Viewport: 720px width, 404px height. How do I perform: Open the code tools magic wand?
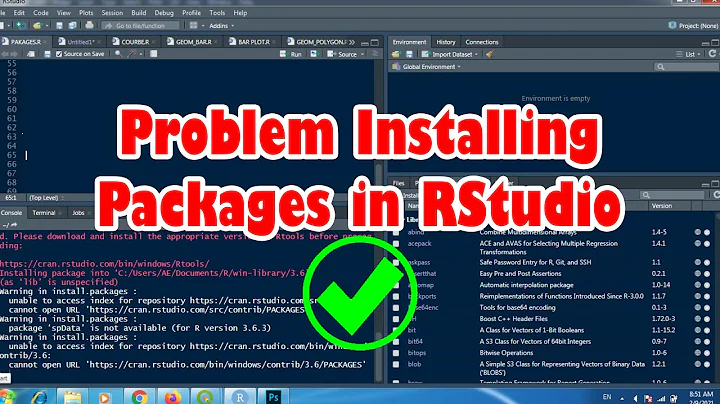tap(132, 54)
